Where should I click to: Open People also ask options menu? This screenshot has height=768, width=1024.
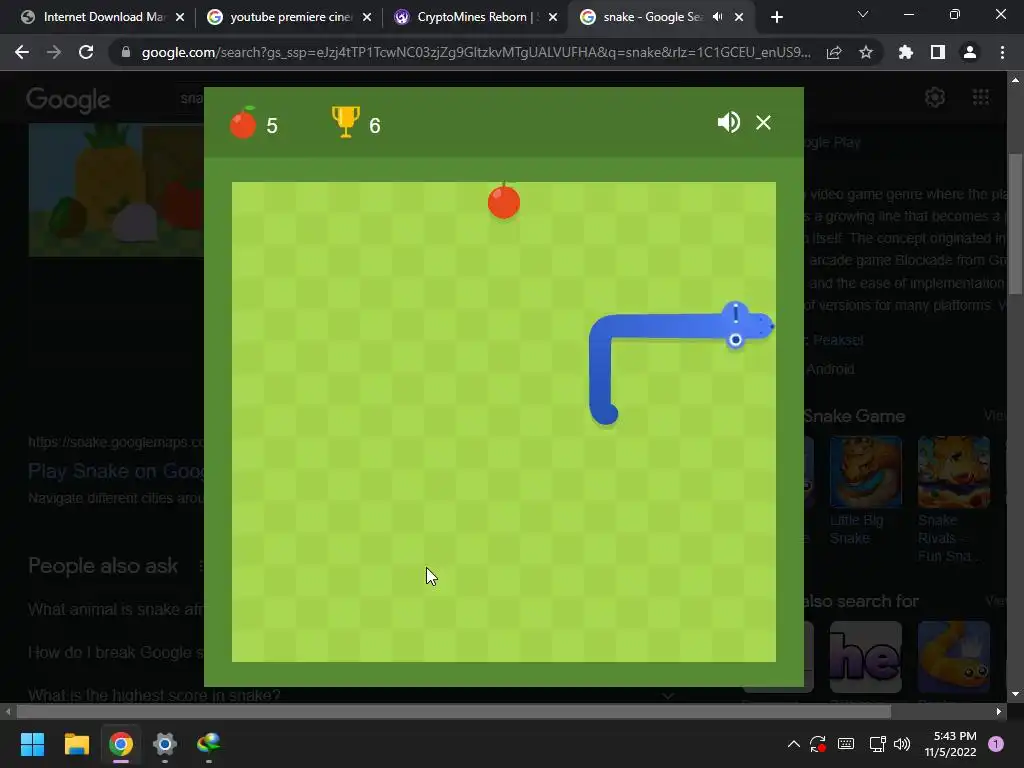[x=200, y=566]
